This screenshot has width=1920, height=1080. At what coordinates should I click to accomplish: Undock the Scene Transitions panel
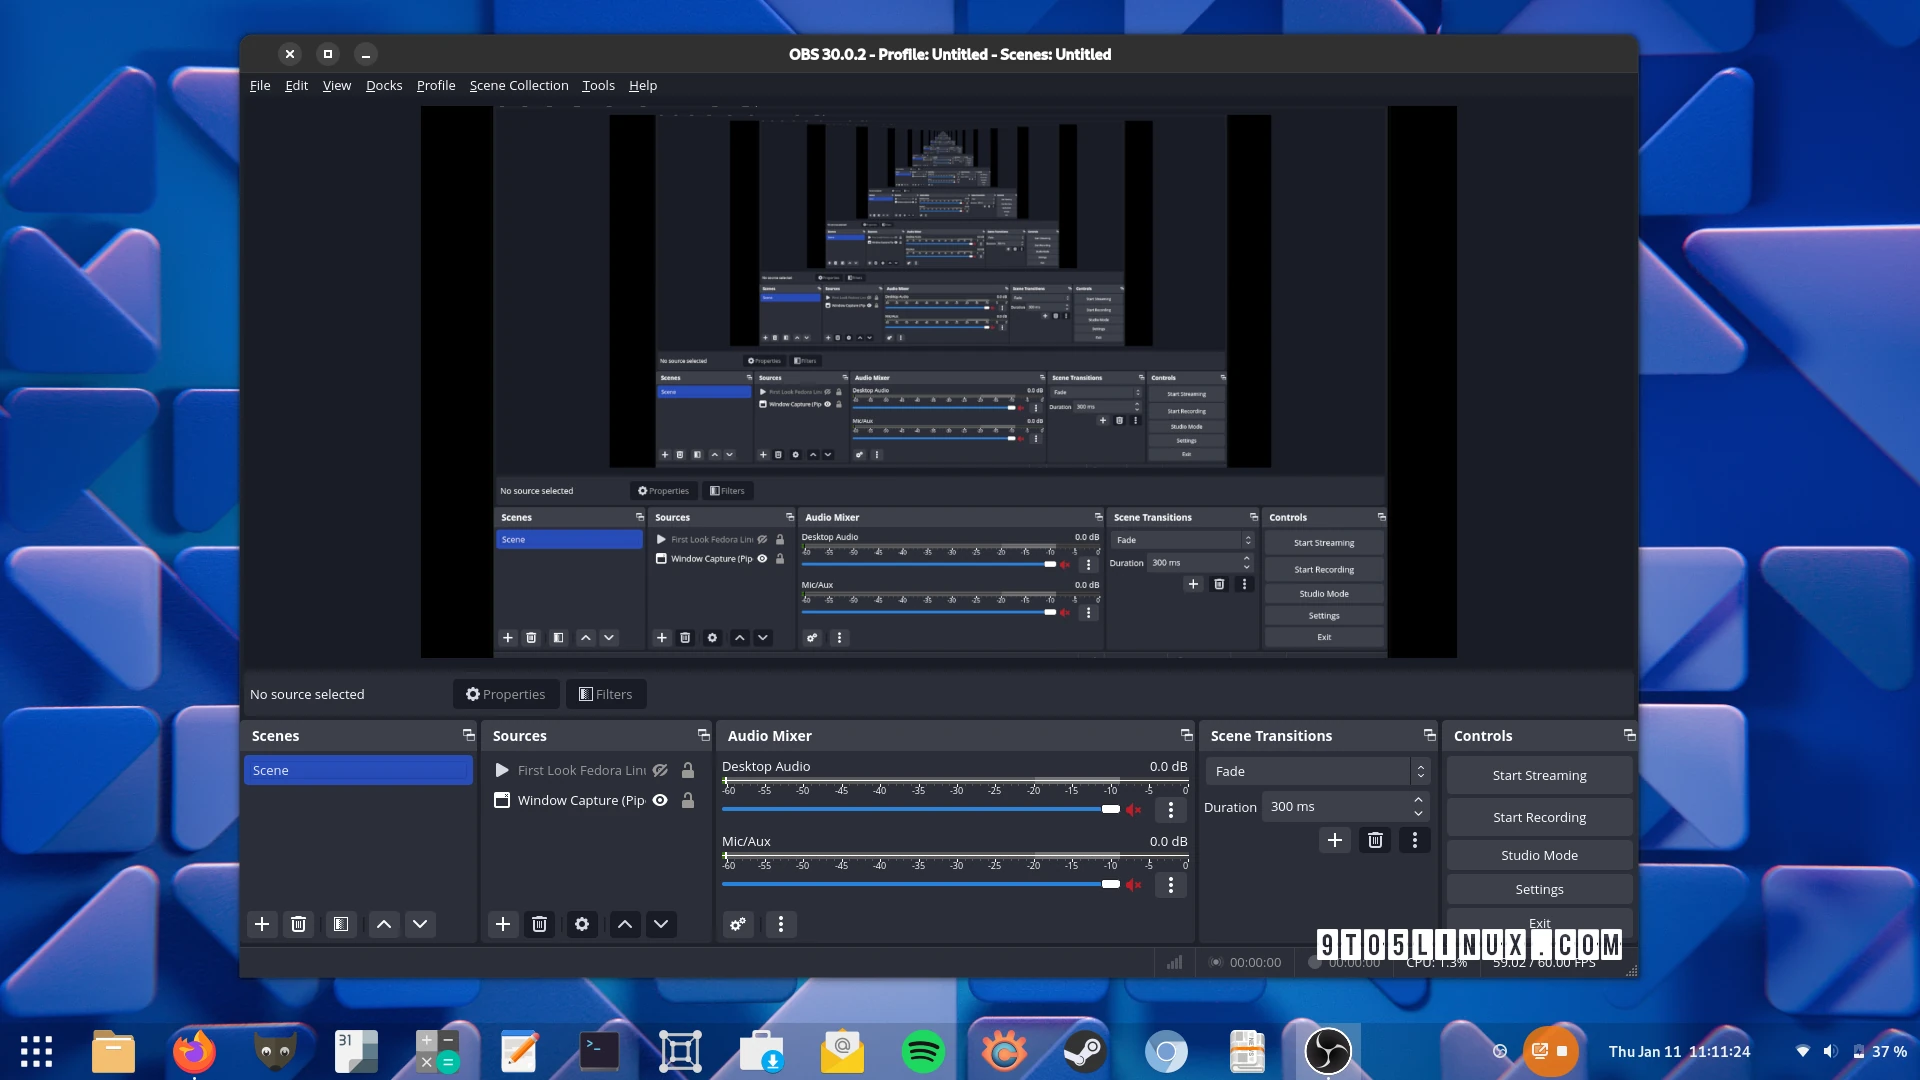pos(1430,735)
